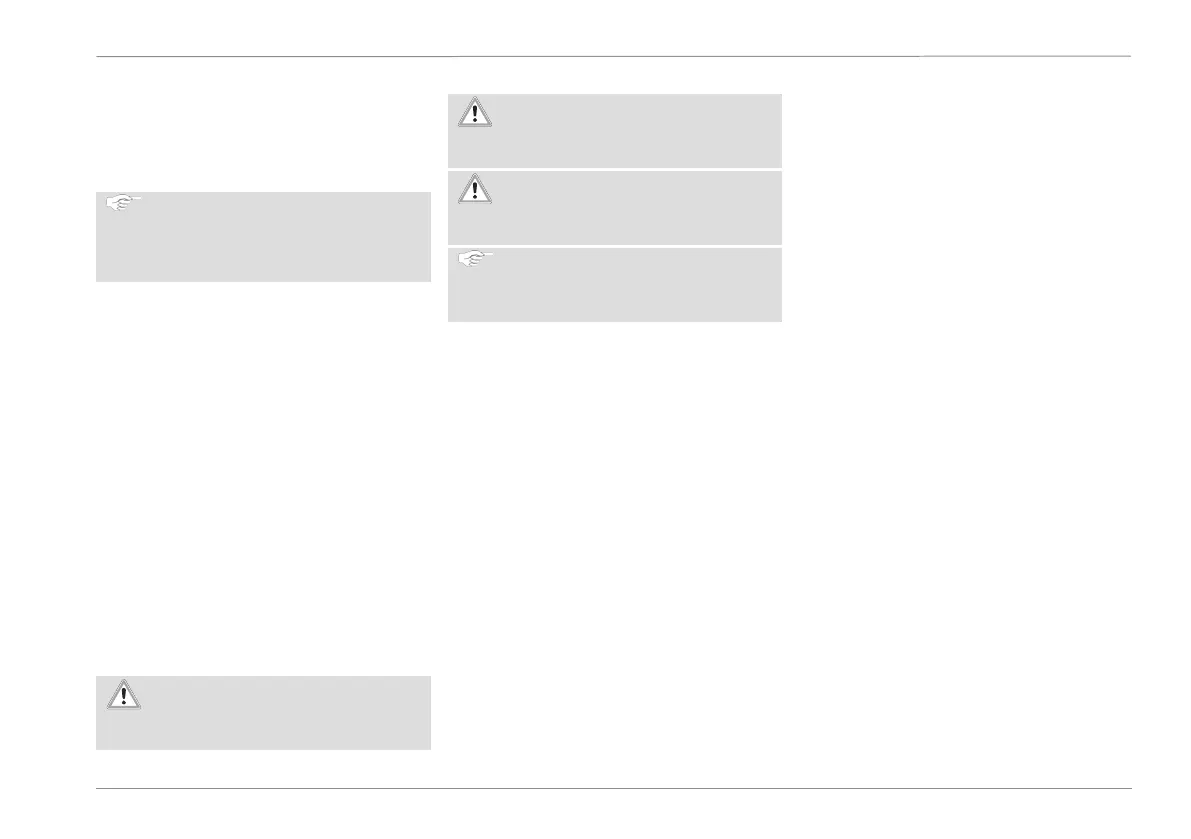This screenshot has width=1191, height=839.
Task: Select the topmost gray warning box in the middle column
Action: click(614, 131)
